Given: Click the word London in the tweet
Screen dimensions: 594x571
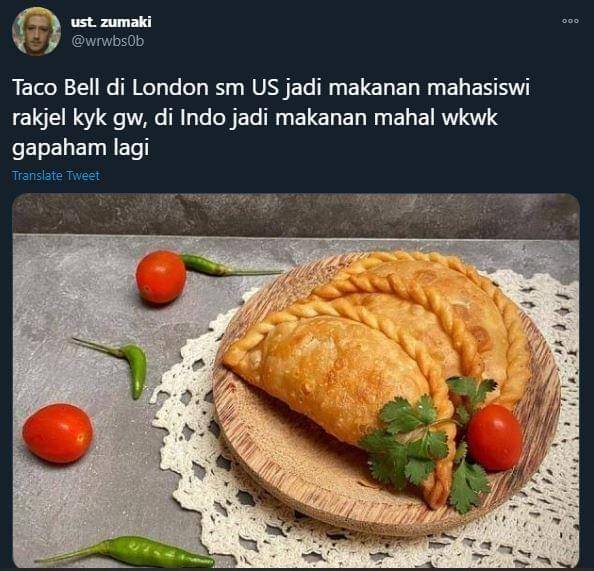Looking at the screenshot, I should pos(170,88).
